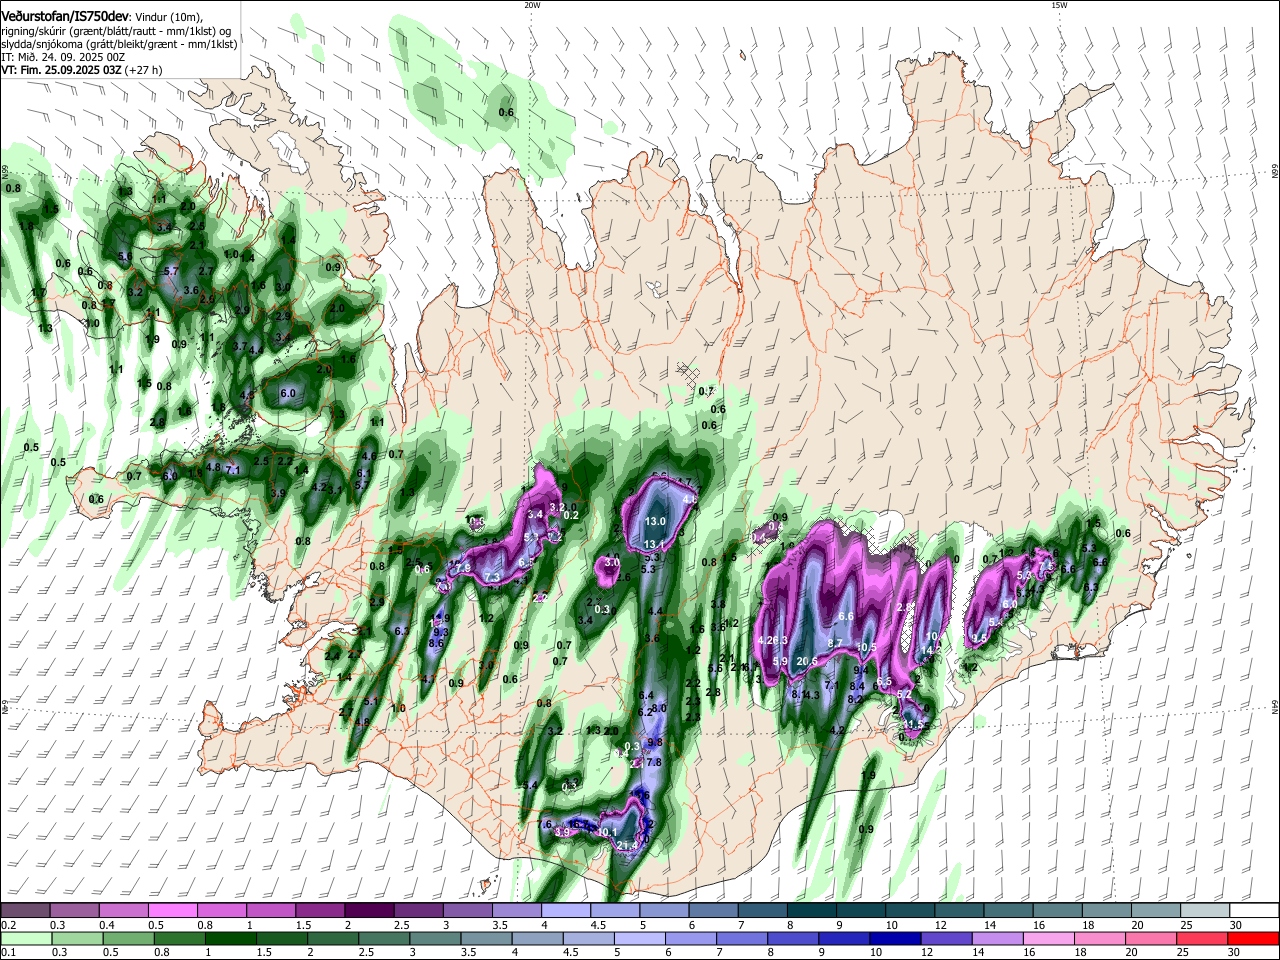The height and width of the screenshot is (960, 1280).
Task: Click the 6 swatch in the upper snow legend row
Action: 713,910
